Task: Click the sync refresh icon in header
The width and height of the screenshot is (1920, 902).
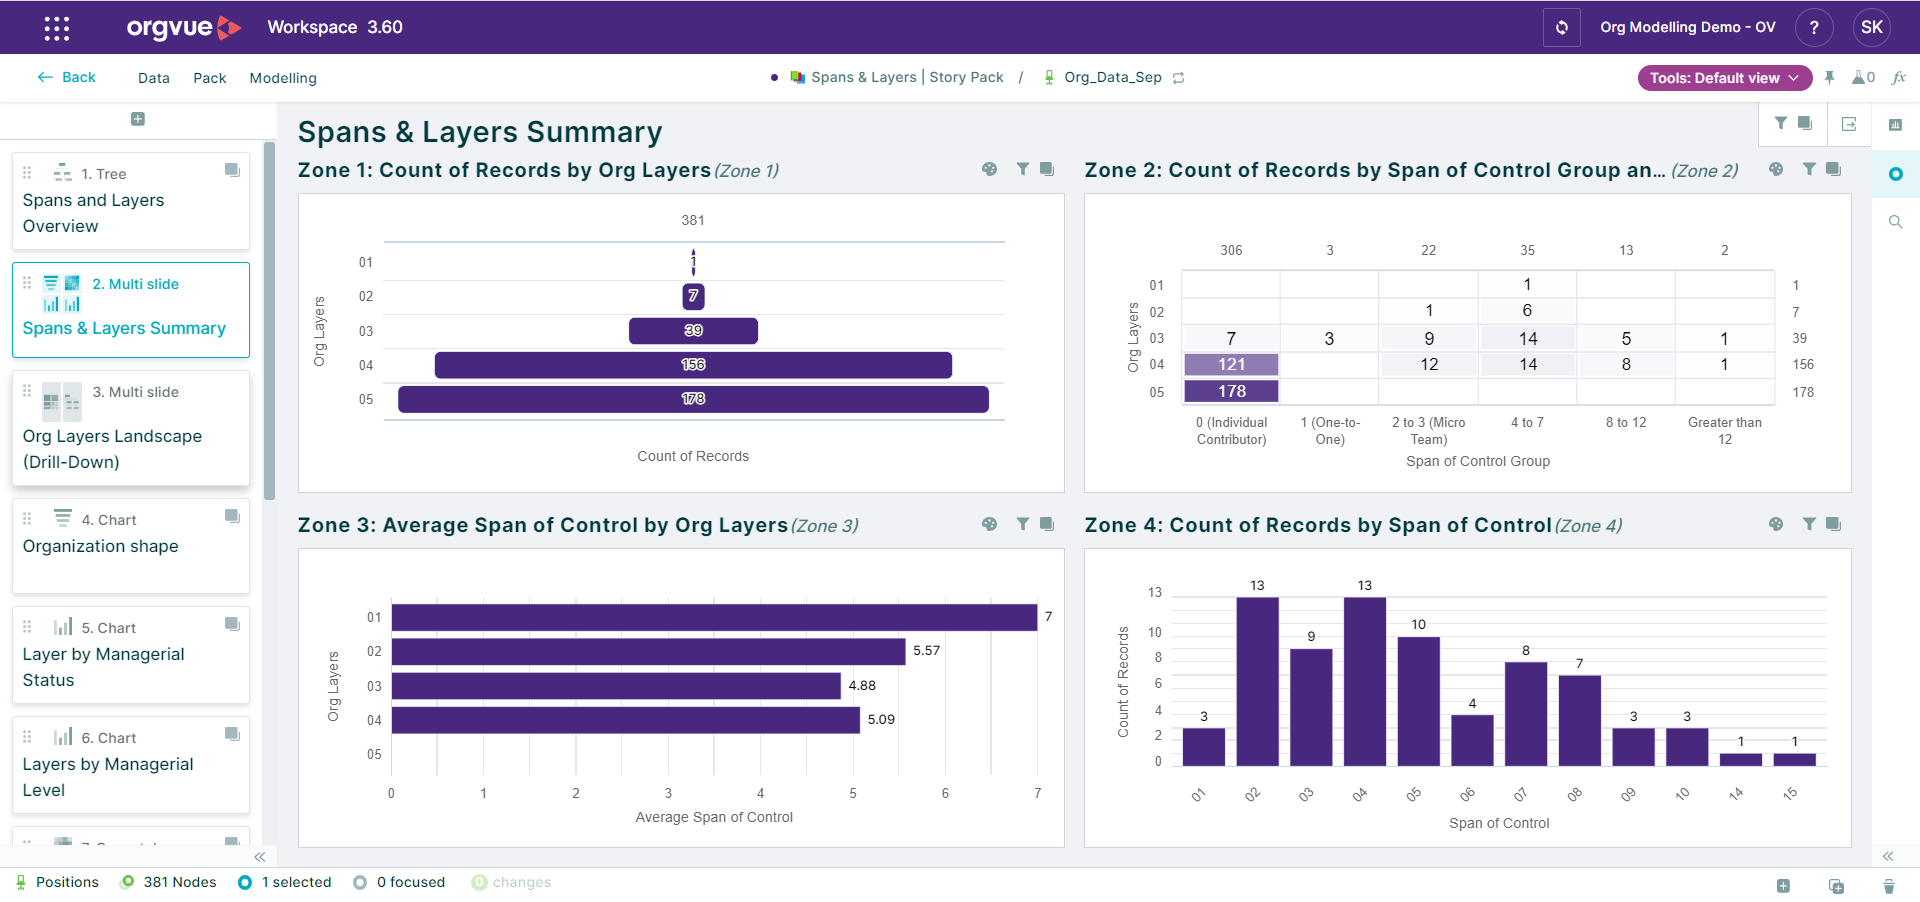Action: tap(1561, 28)
